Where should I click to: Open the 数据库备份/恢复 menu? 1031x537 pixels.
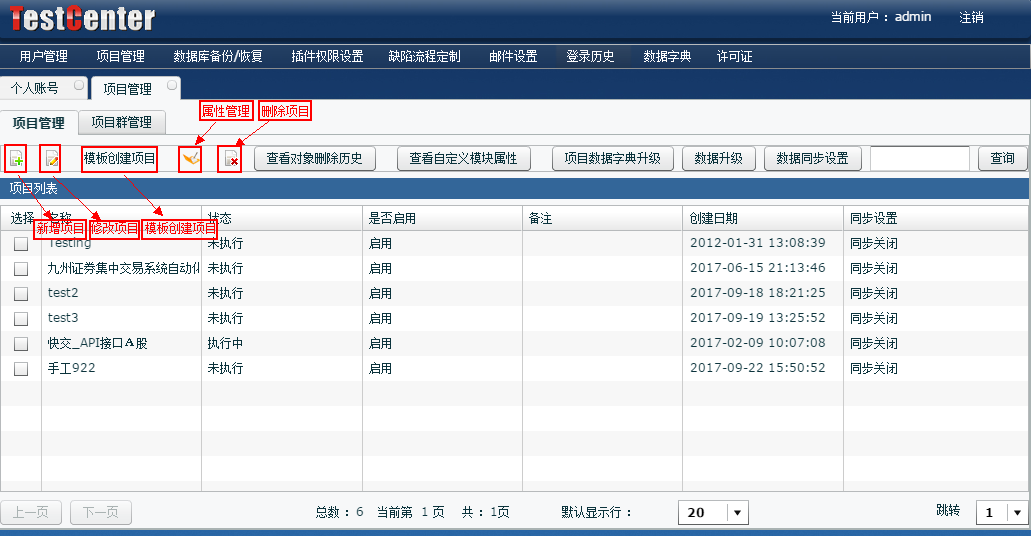click(218, 56)
